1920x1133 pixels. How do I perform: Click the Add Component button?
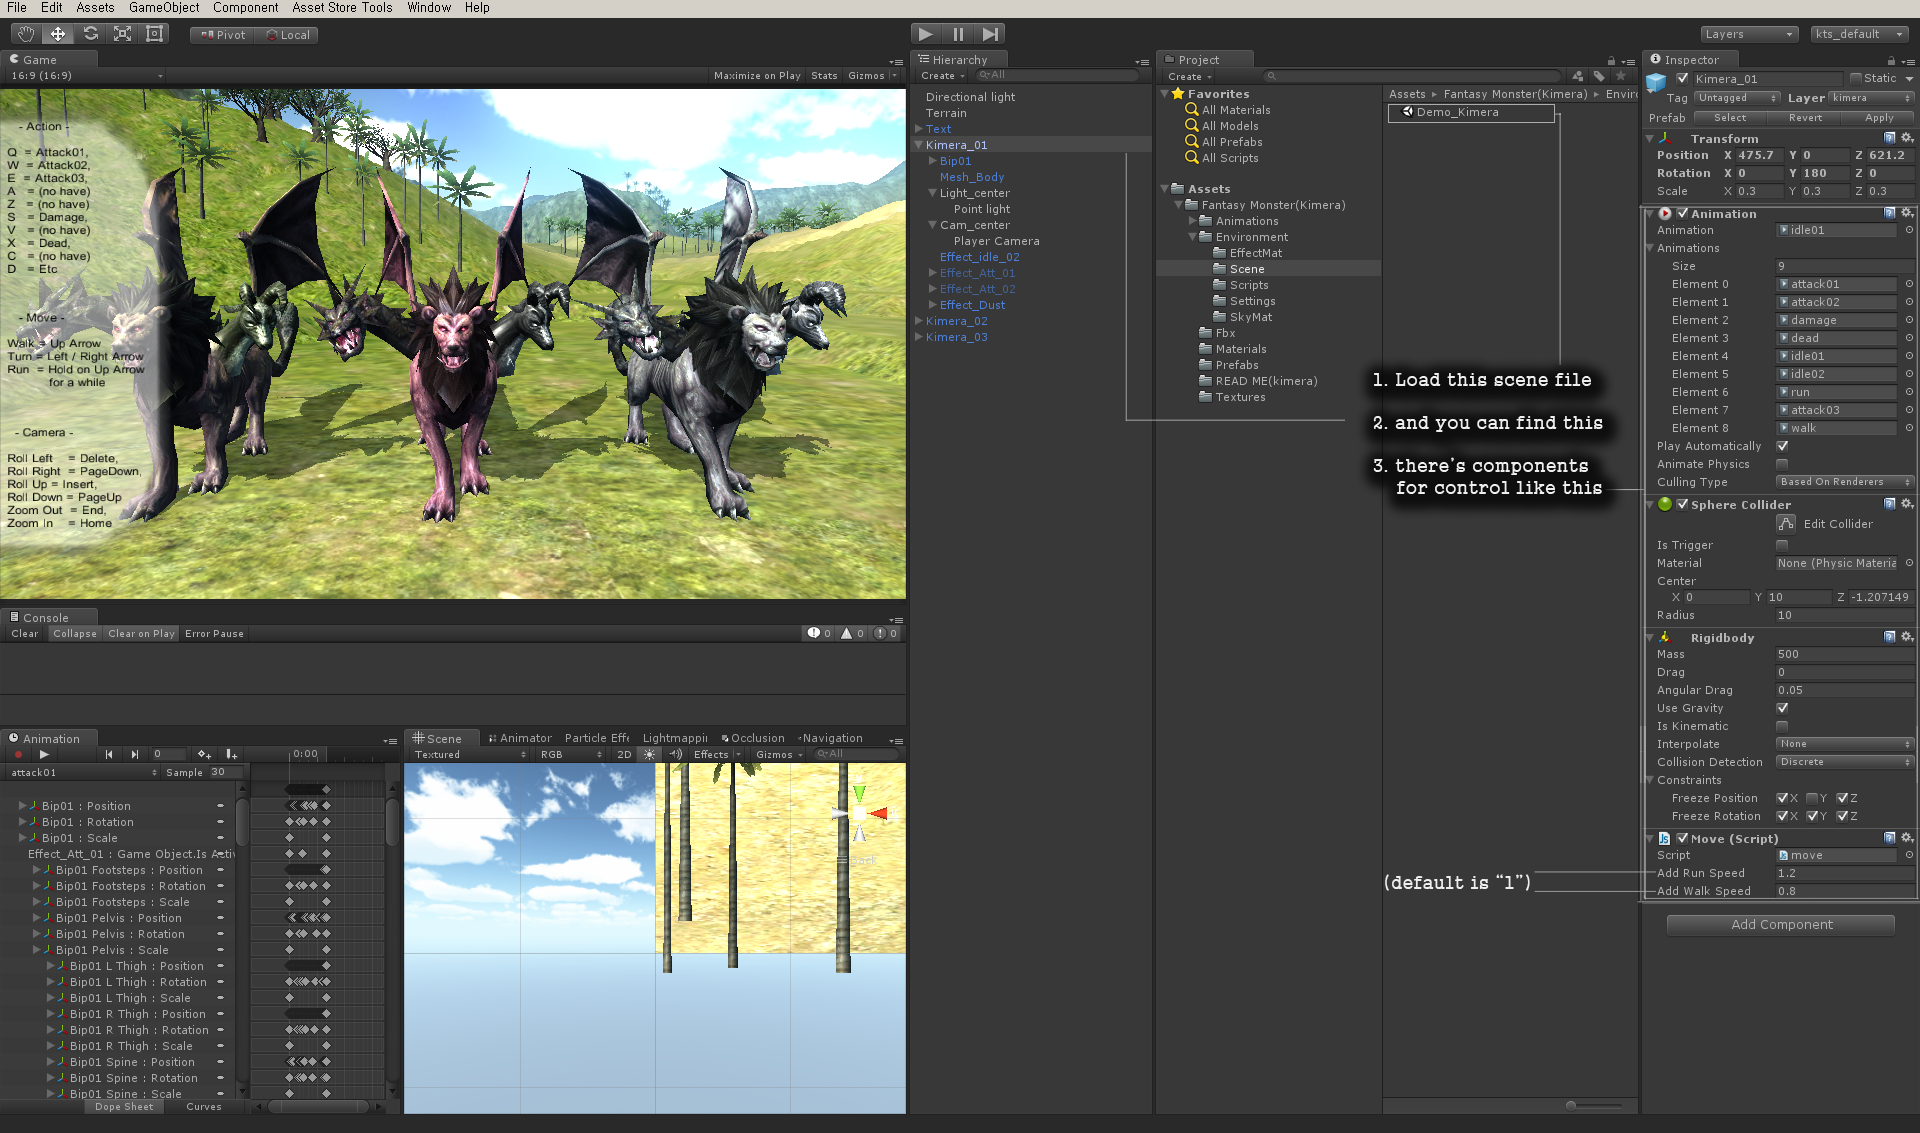tap(1781, 925)
